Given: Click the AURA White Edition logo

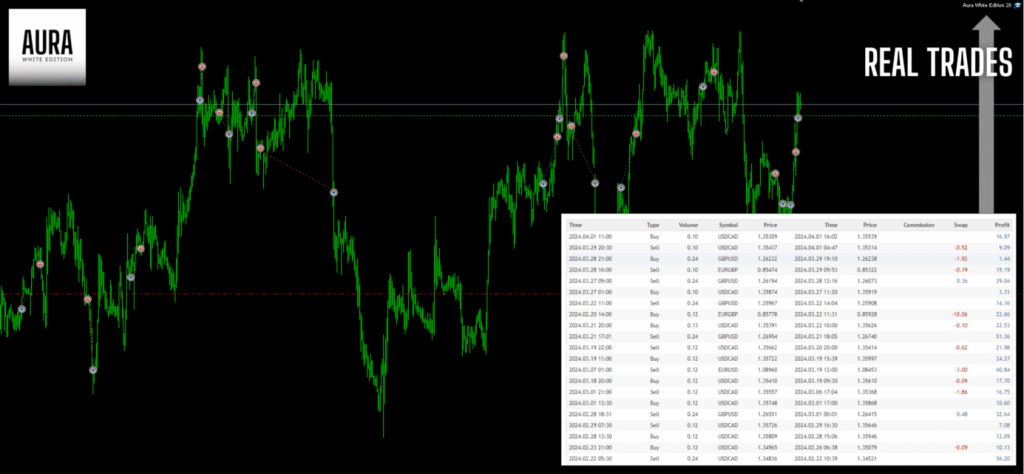Looking at the screenshot, I should [43, 40].
